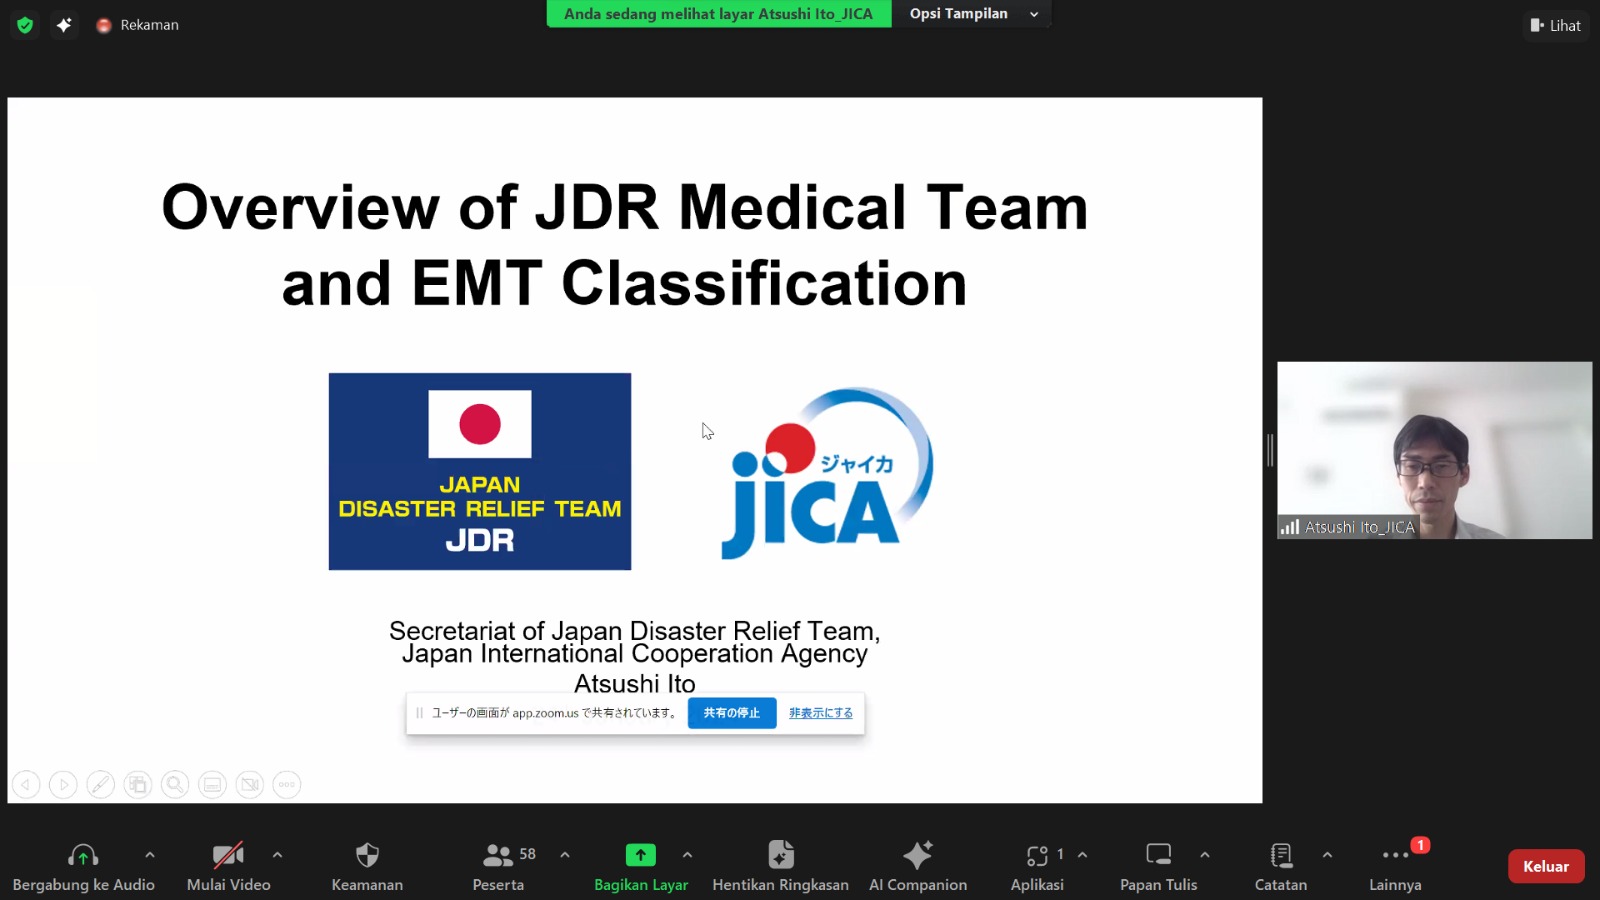Open Keamanan security settings
This screenshot has width=1600, height=900.
[367, 867]
